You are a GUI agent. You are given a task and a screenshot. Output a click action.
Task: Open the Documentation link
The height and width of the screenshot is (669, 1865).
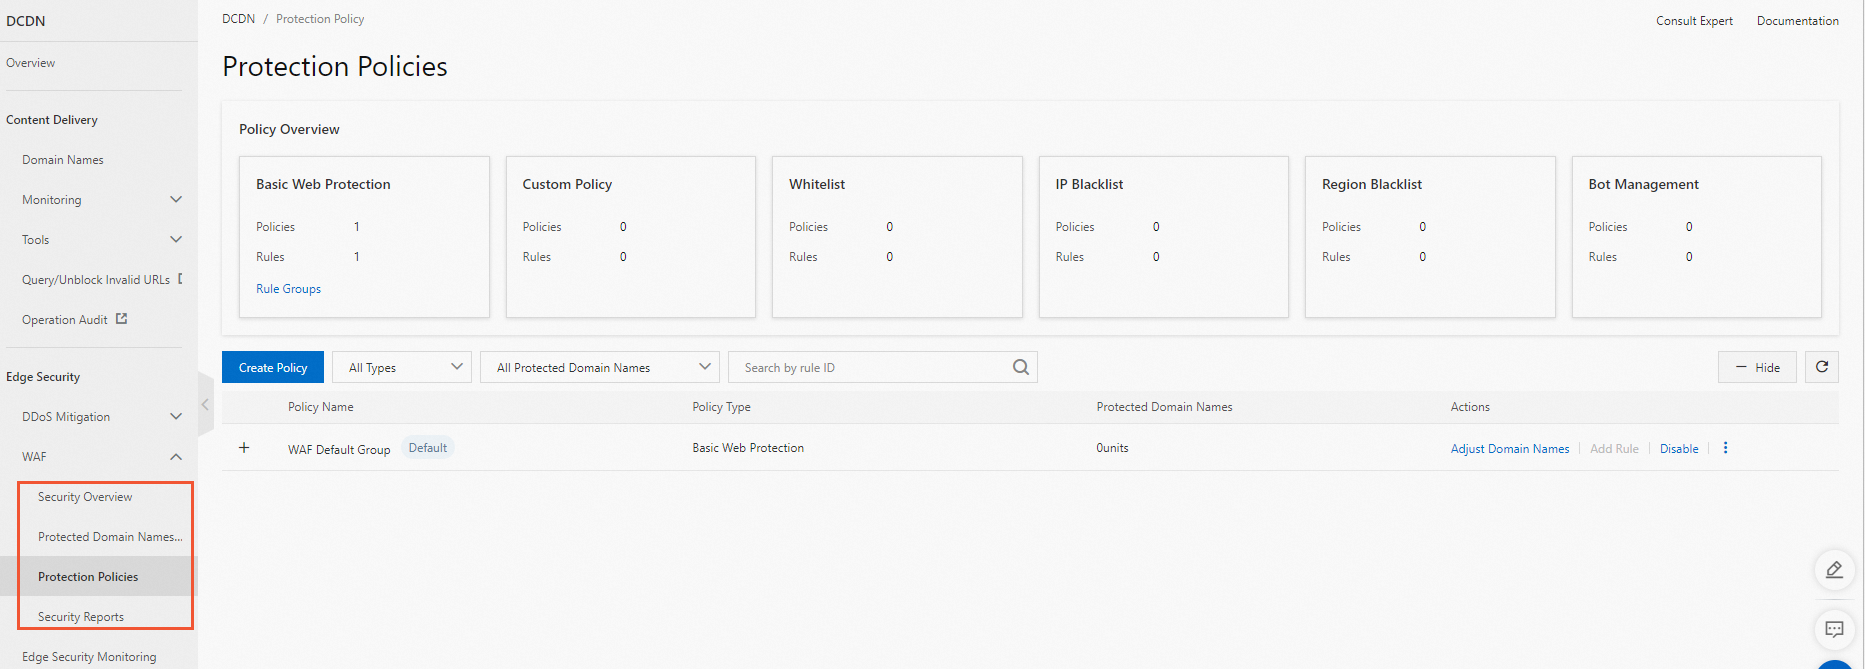click(x=1798, y=21)
